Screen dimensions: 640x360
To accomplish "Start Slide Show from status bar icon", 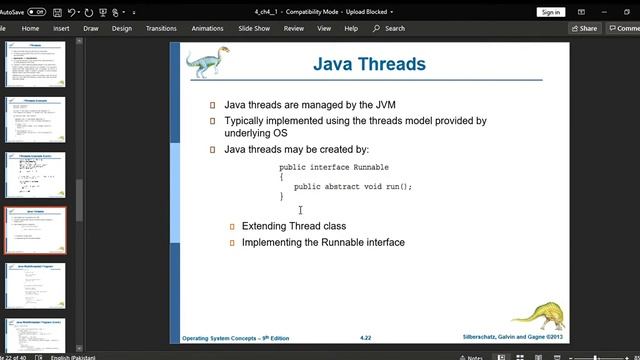I will pyautogui.click(x=557, y=358).
